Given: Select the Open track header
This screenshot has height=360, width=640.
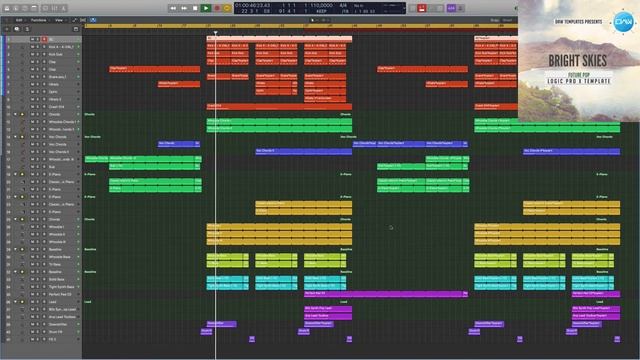Looking at the screenshot, I should click(x=42, y=92).
